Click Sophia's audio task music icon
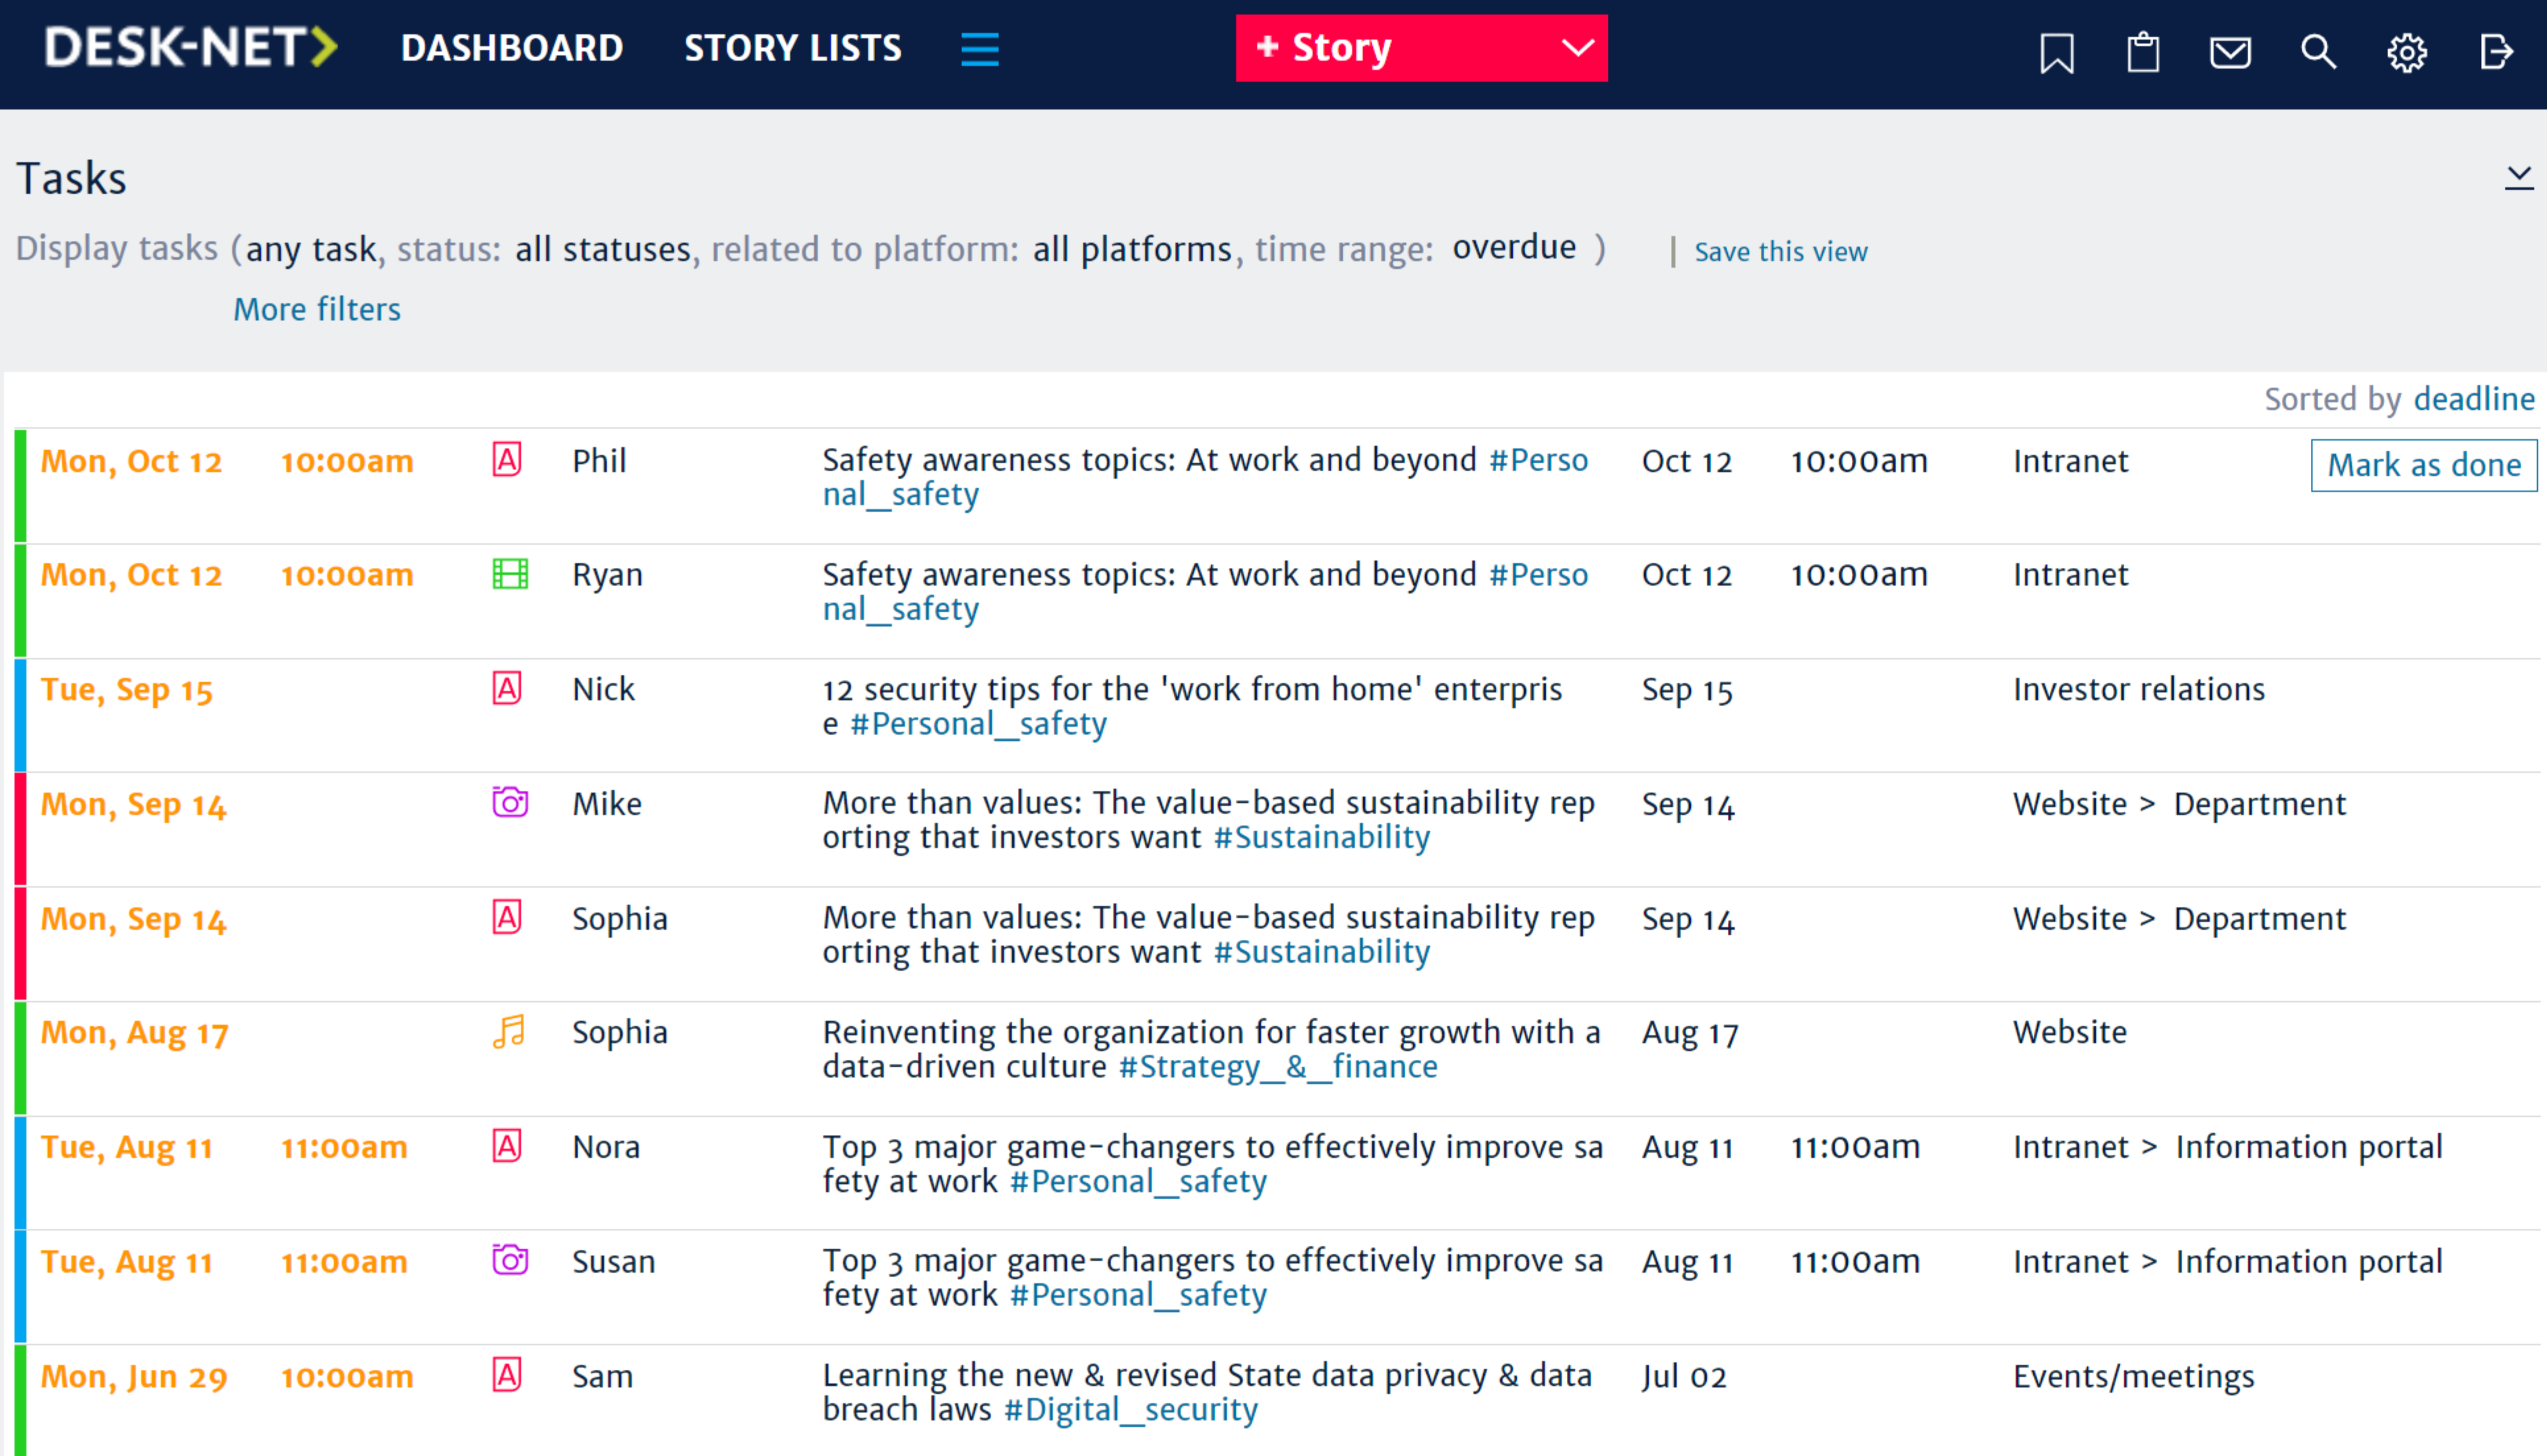The image size is (2547, 1456). (509, 1031)
